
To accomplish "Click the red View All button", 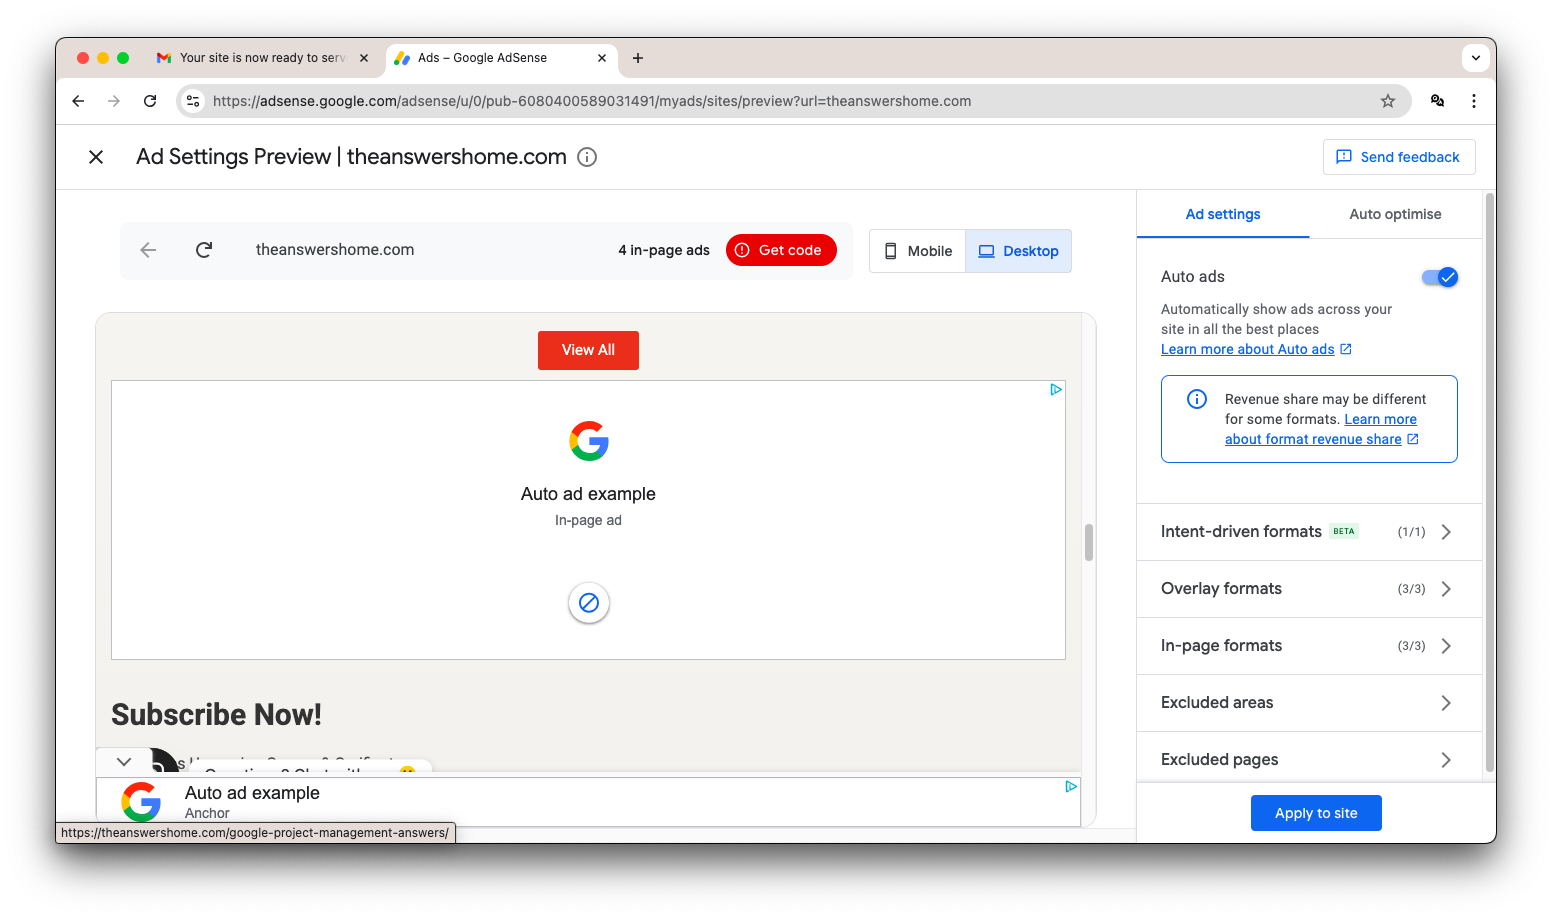I will (x=588, y=350).
